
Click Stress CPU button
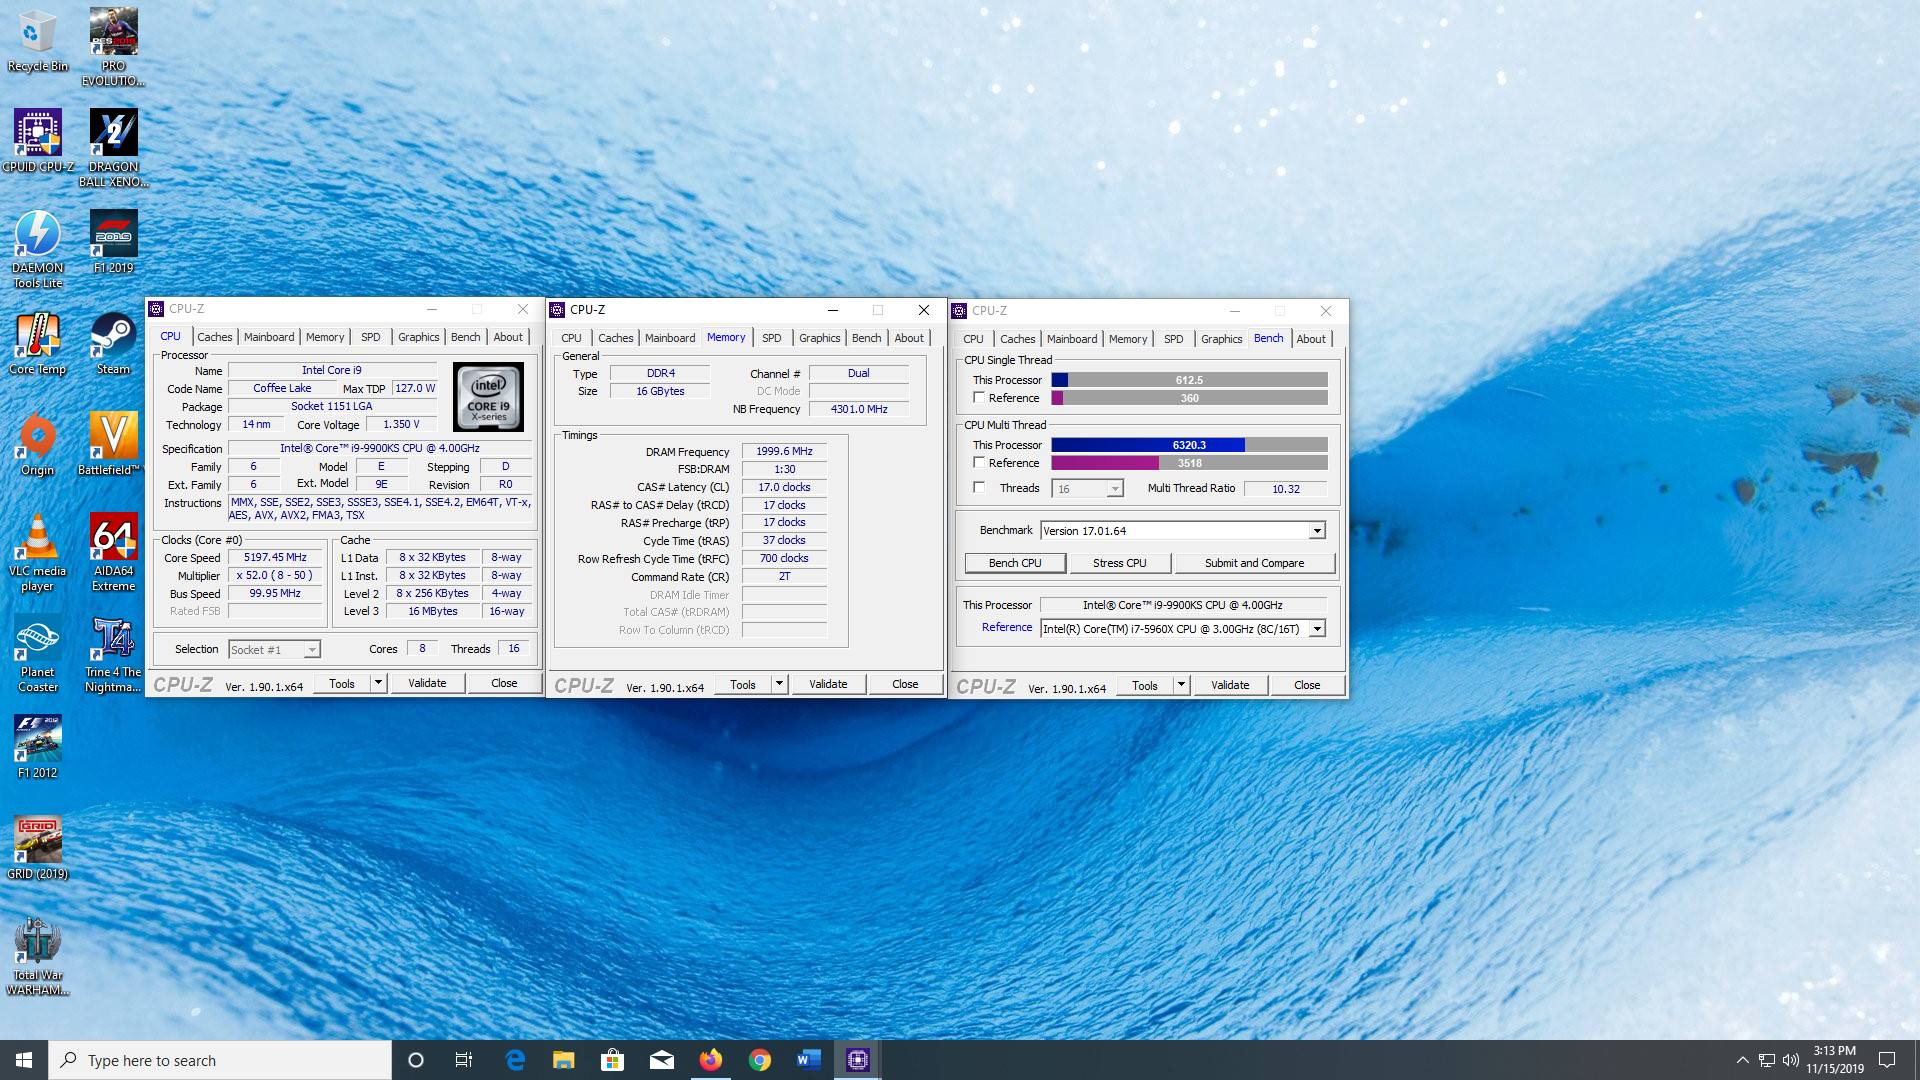pos(1119,563)
